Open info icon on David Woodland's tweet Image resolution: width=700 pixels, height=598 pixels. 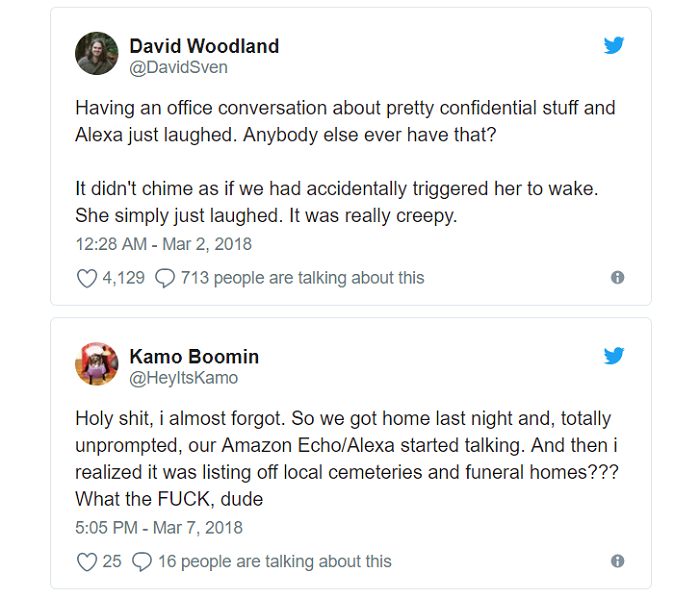point(617,278)
